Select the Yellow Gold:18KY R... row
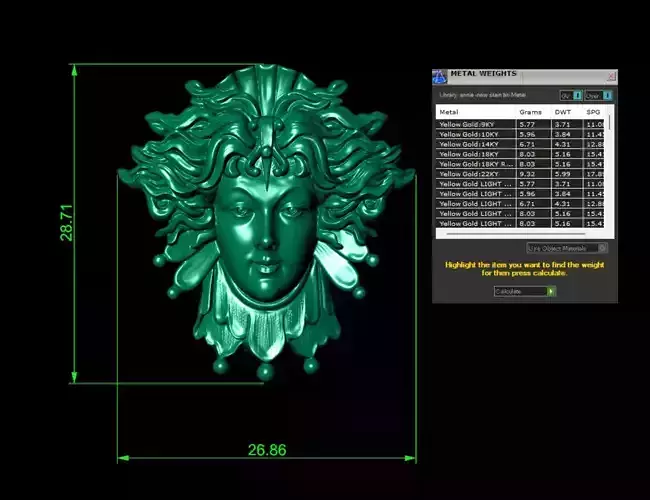650x500 pixels. [x=520, y=164]
